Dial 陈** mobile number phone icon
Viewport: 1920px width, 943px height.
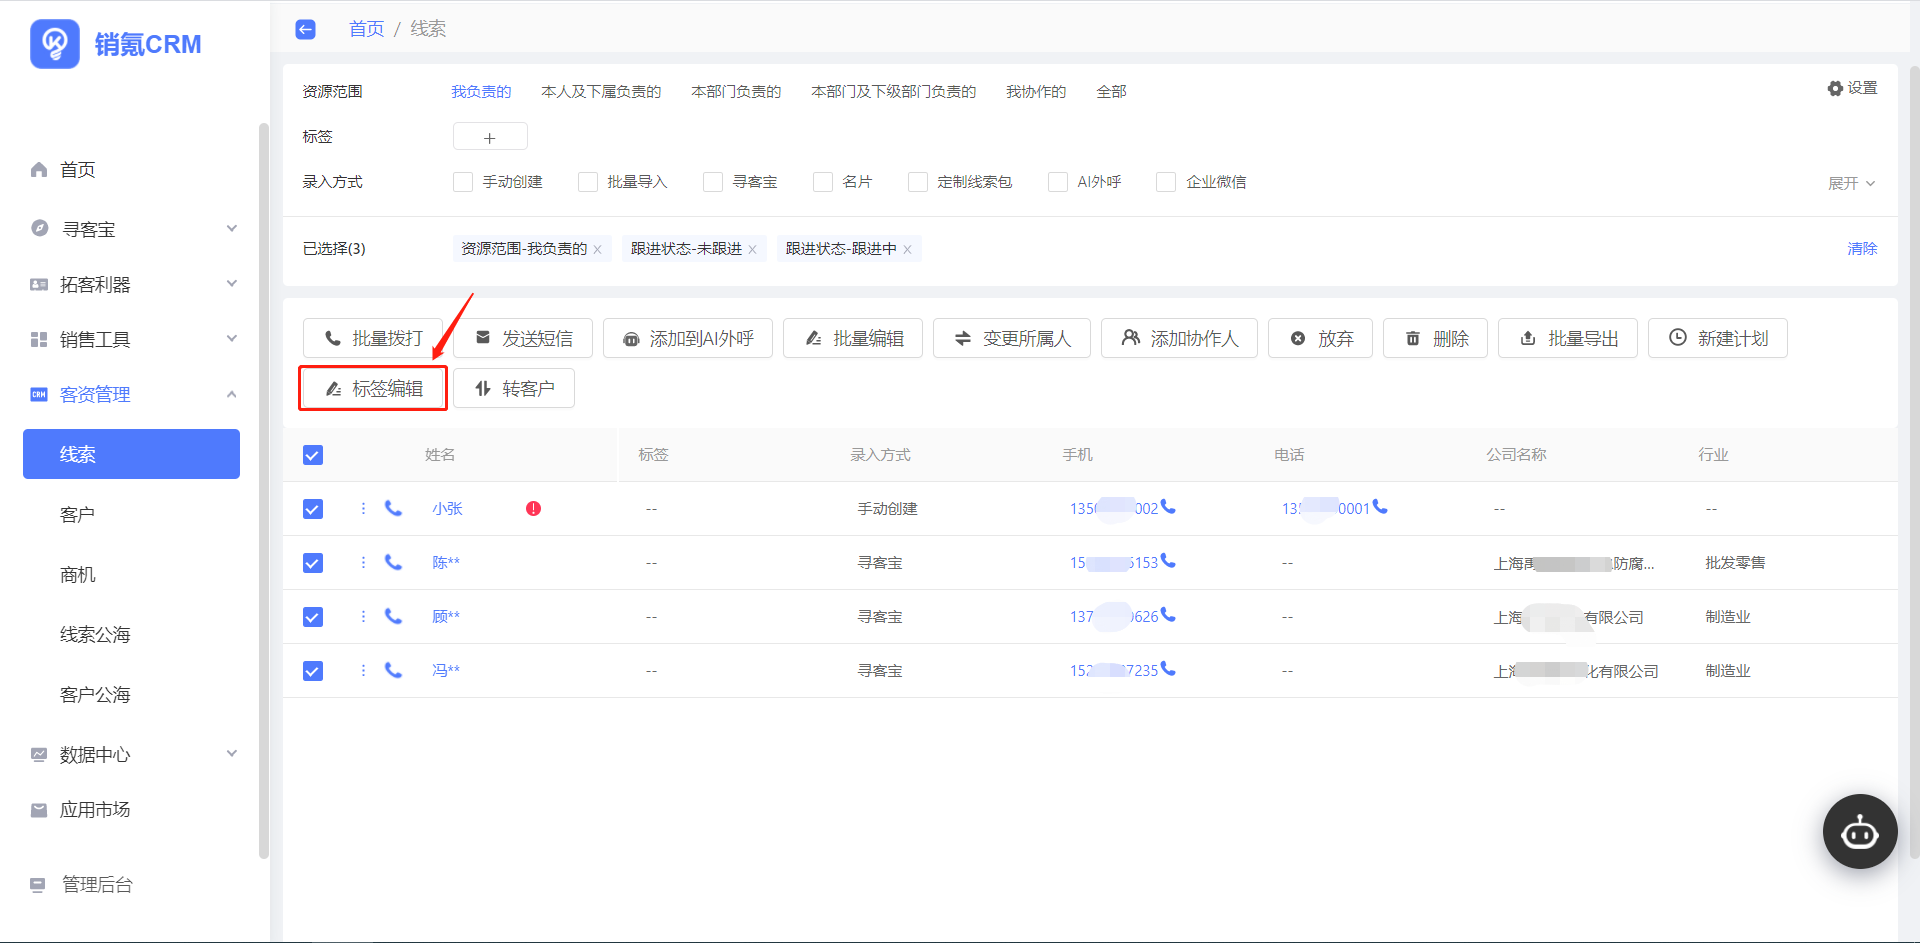[1168, 561]
